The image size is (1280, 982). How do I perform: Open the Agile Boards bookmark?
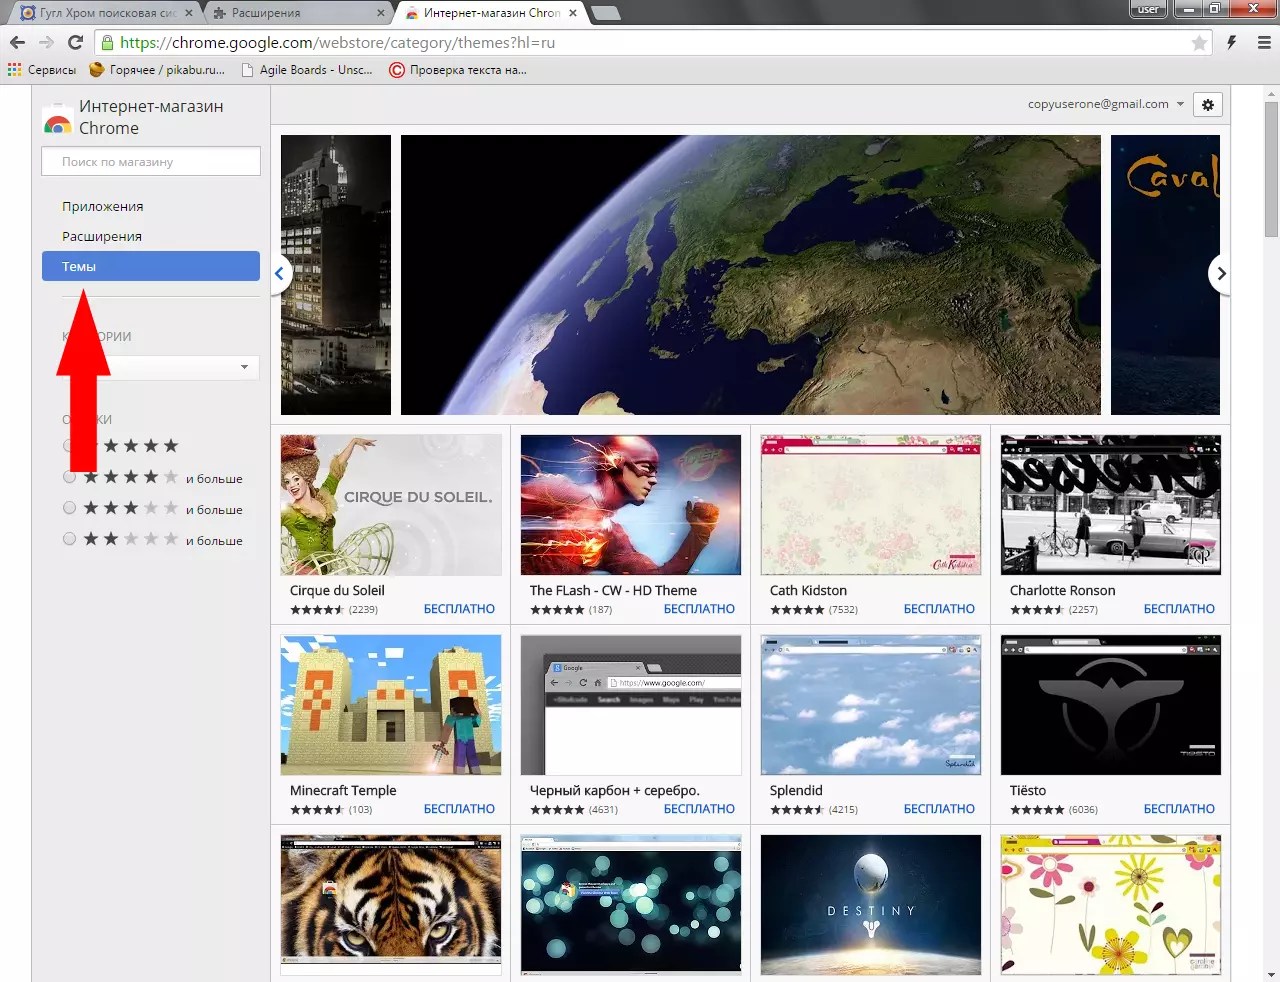307,70
